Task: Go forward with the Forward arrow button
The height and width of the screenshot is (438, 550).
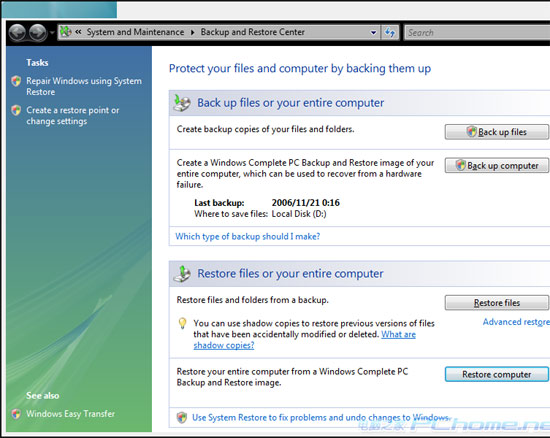Action: [x=38, y=32]
